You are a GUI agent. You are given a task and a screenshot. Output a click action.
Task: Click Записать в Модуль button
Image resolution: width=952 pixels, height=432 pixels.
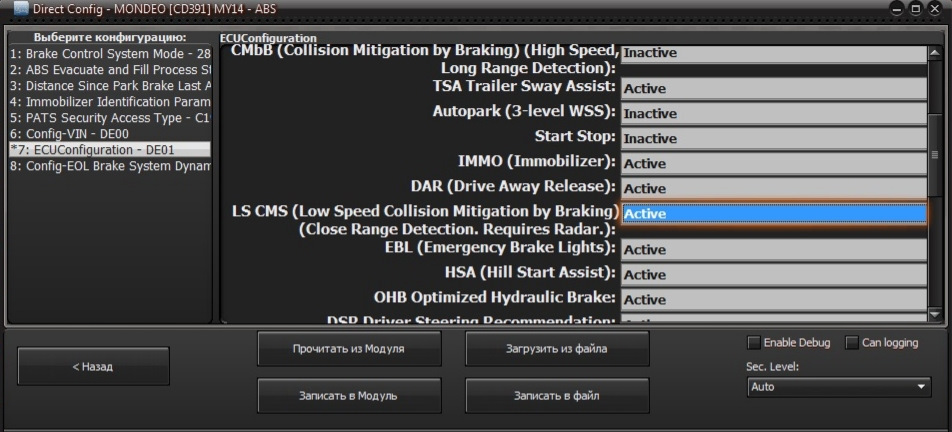348,396
